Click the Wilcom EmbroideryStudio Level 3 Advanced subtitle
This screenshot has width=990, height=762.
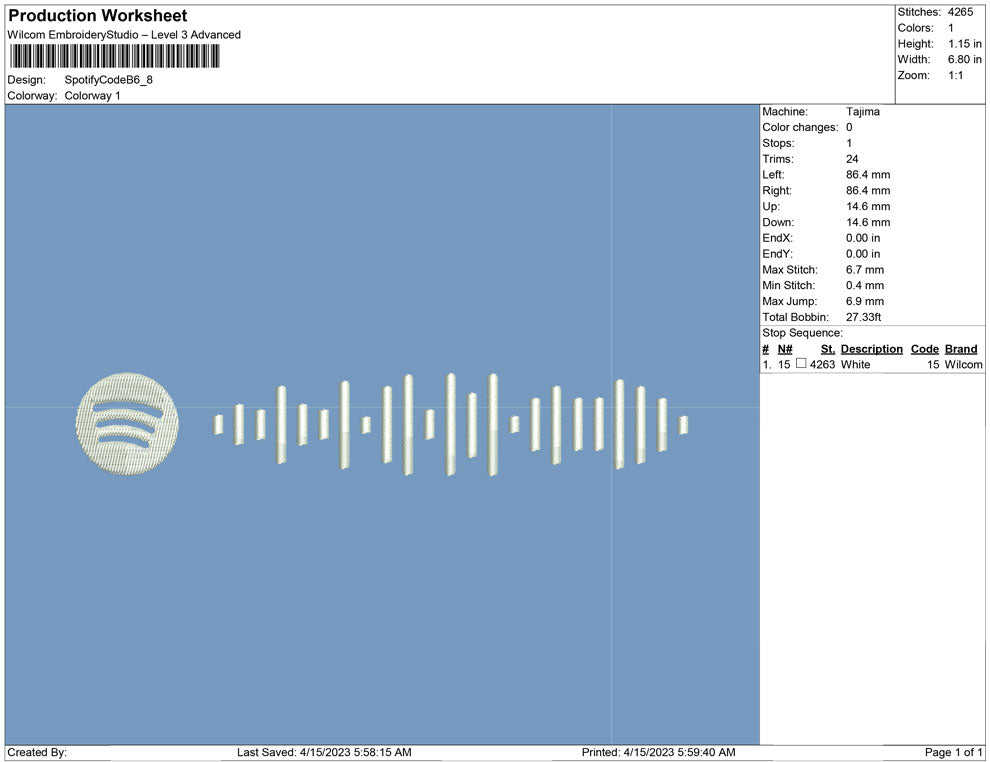[x=124, y=35]
